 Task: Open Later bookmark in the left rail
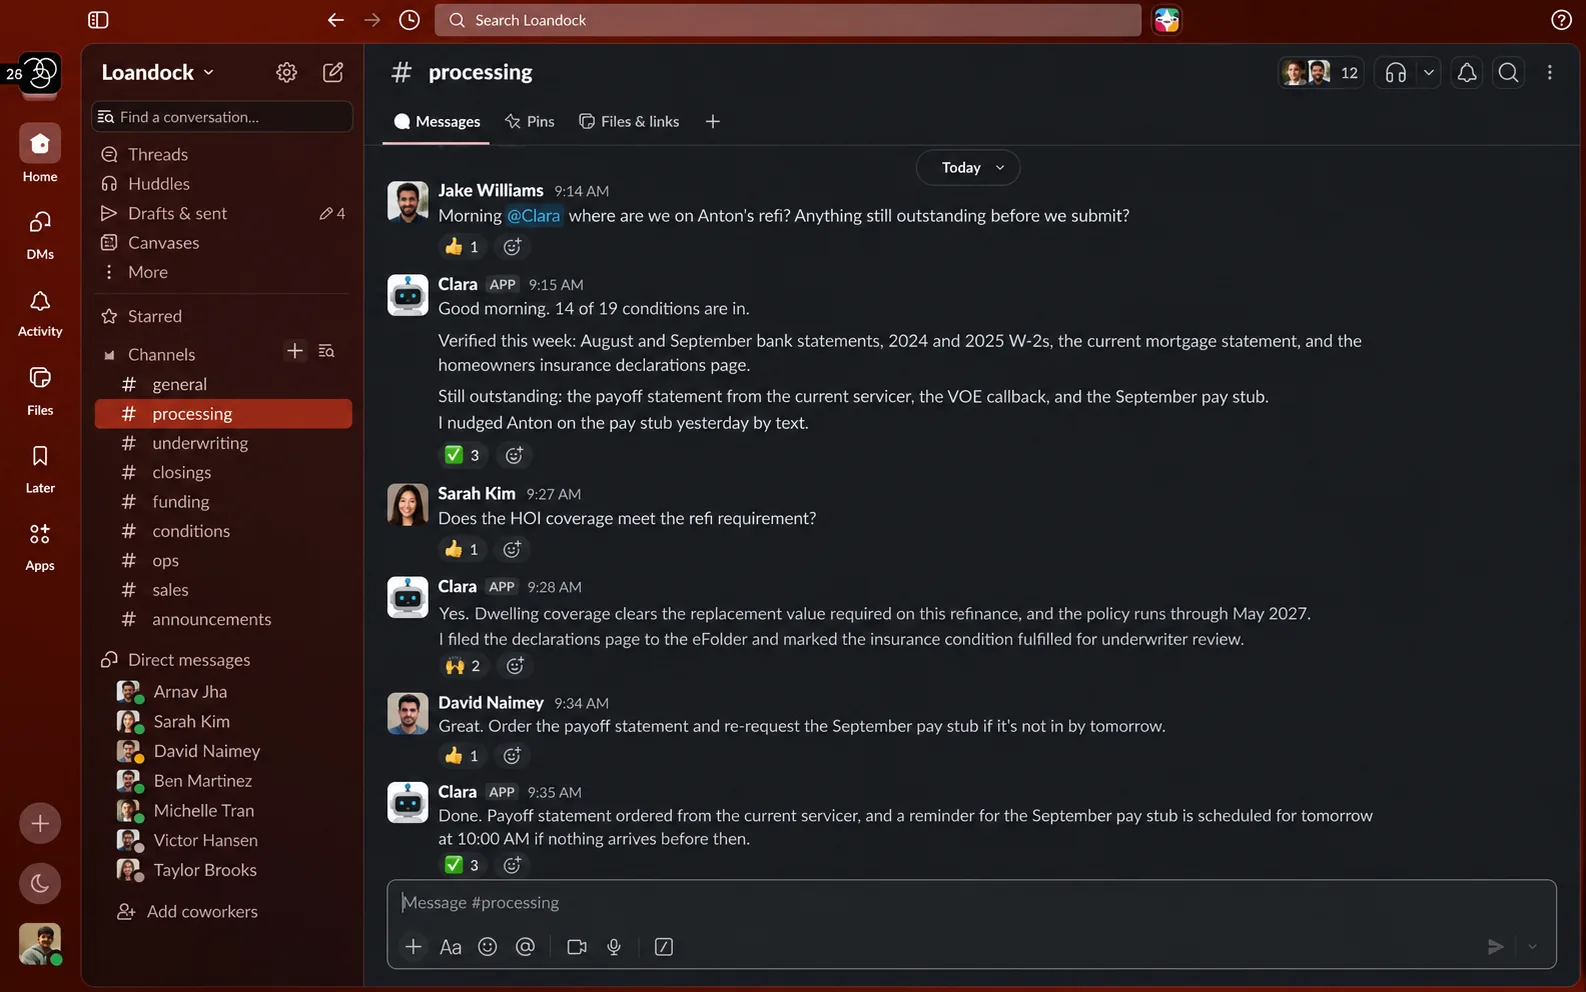[40, 468]
